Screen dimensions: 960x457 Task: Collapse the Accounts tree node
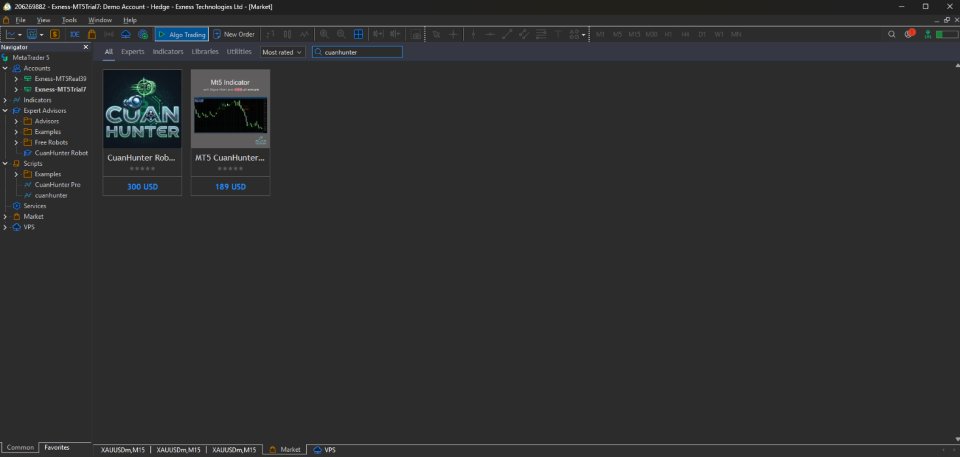click(6, 68)
